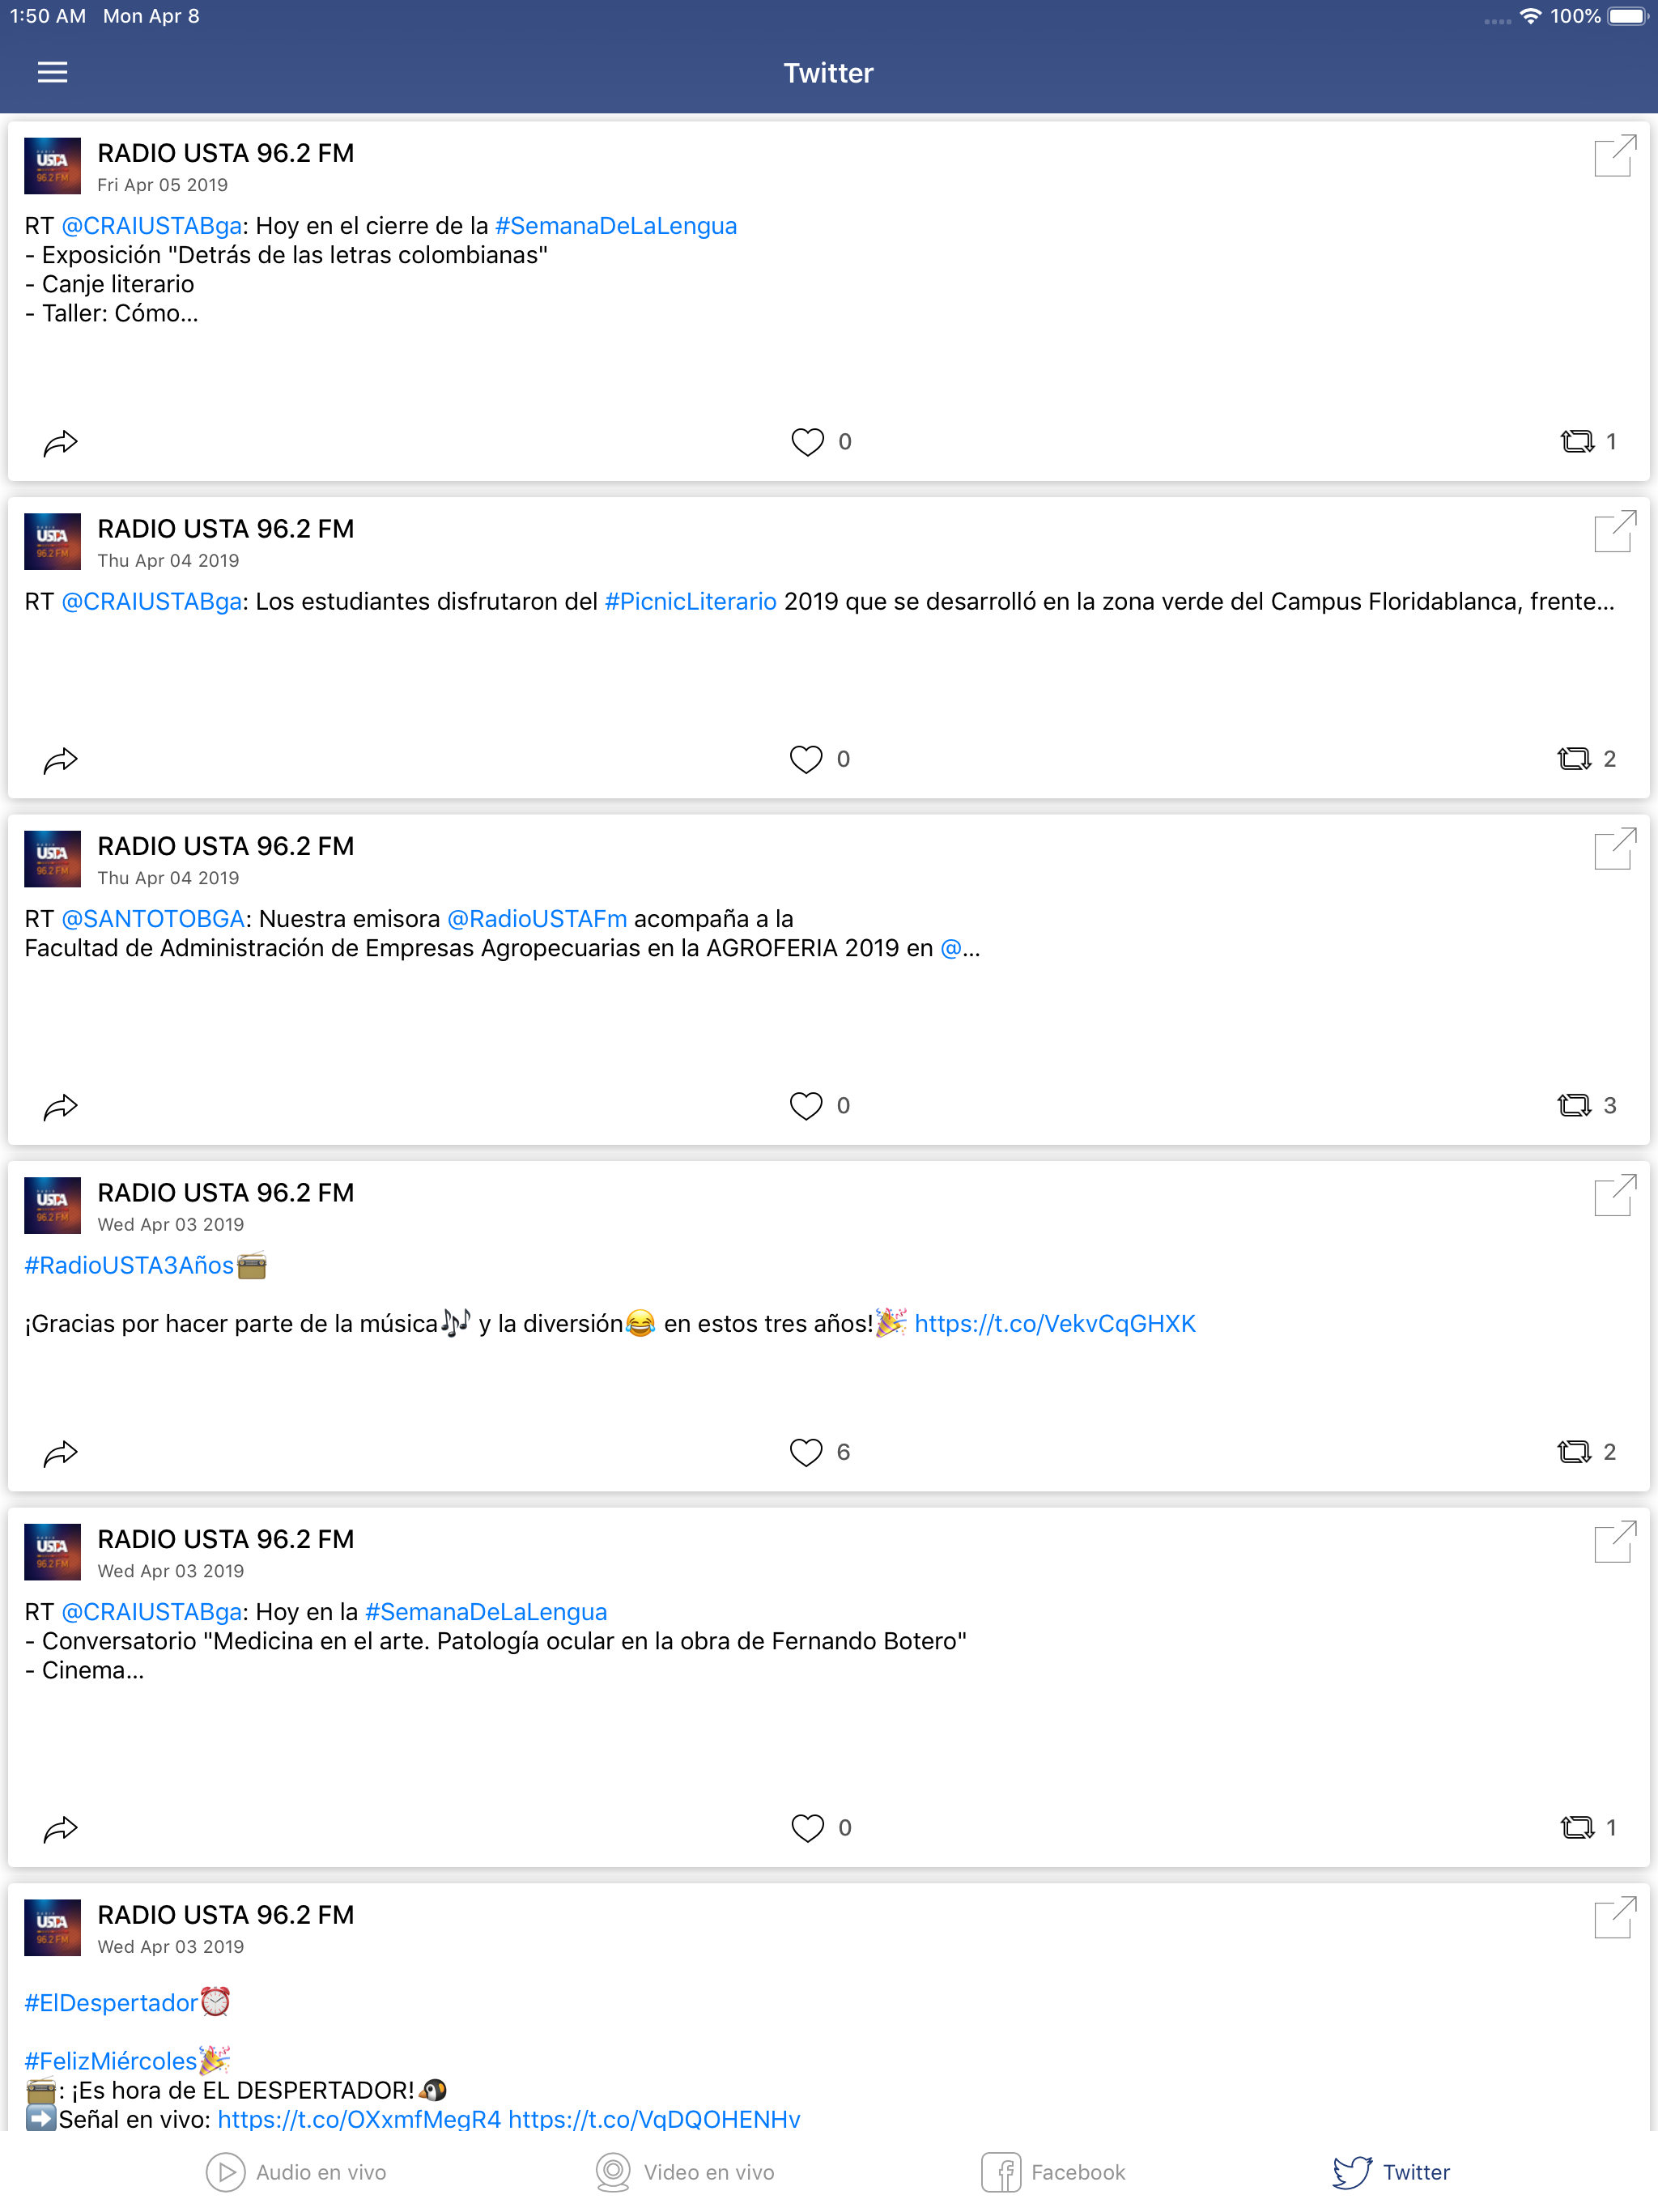
Task: Select the Twitter tab in bottom bar
Action: click(x=1391, y=2172)
